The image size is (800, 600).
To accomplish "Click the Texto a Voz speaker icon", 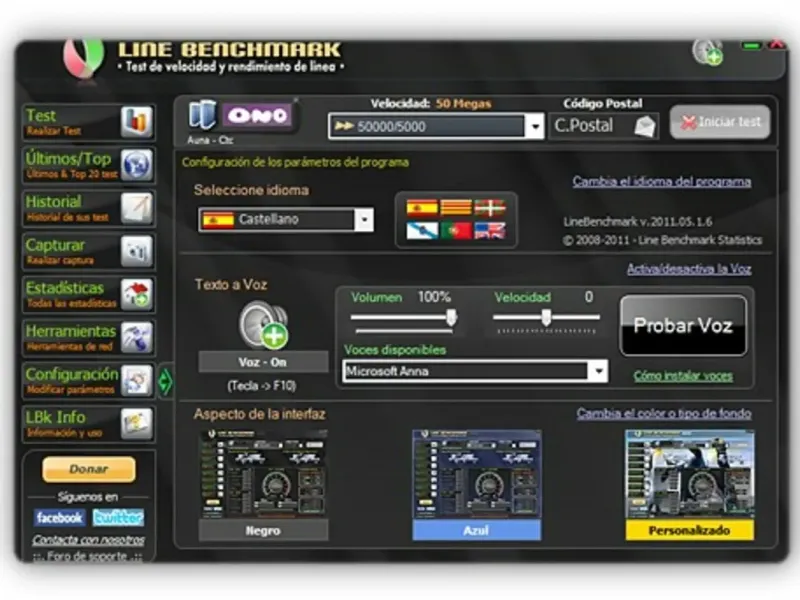I will point(263,325).
